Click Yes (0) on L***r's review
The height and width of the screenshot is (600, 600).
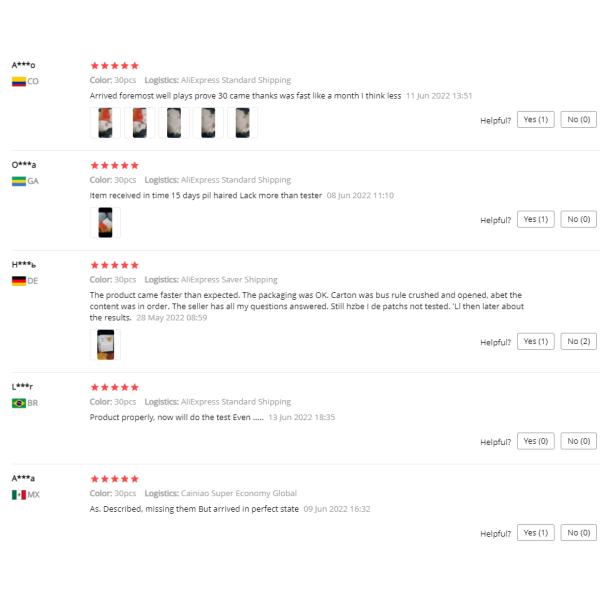point(535,442)
